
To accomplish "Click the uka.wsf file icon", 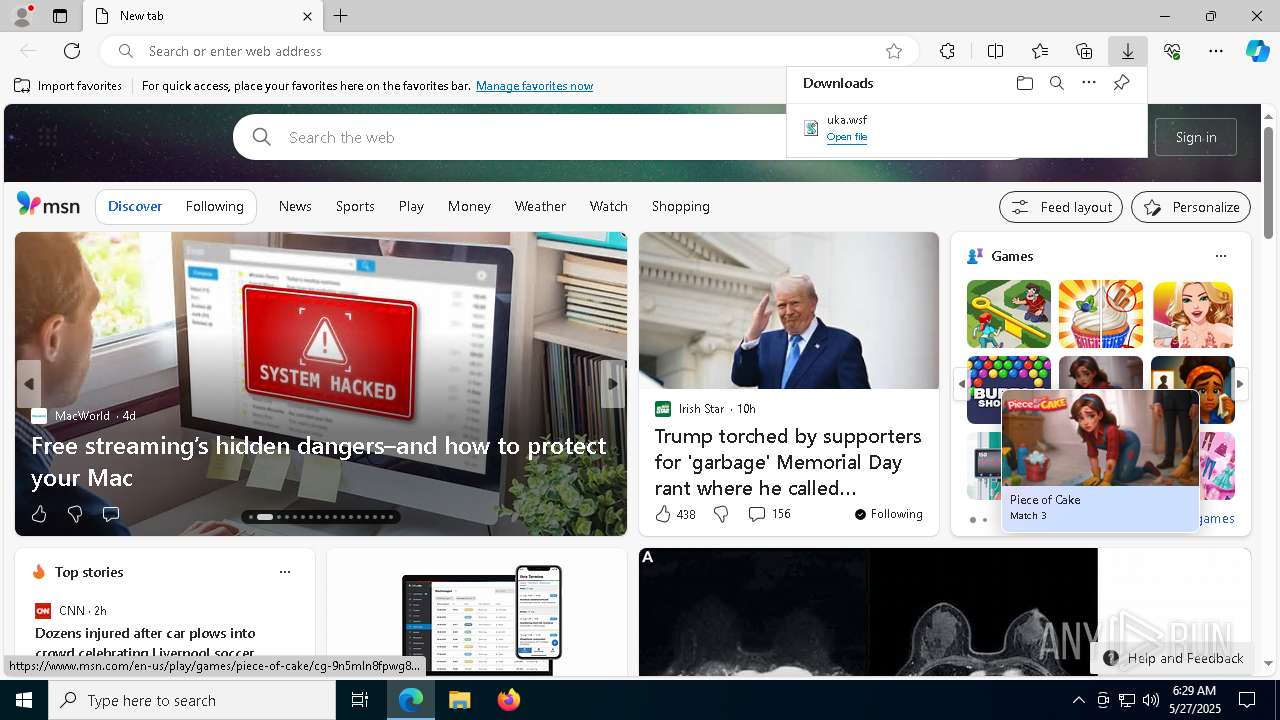I will click(811, 128).
